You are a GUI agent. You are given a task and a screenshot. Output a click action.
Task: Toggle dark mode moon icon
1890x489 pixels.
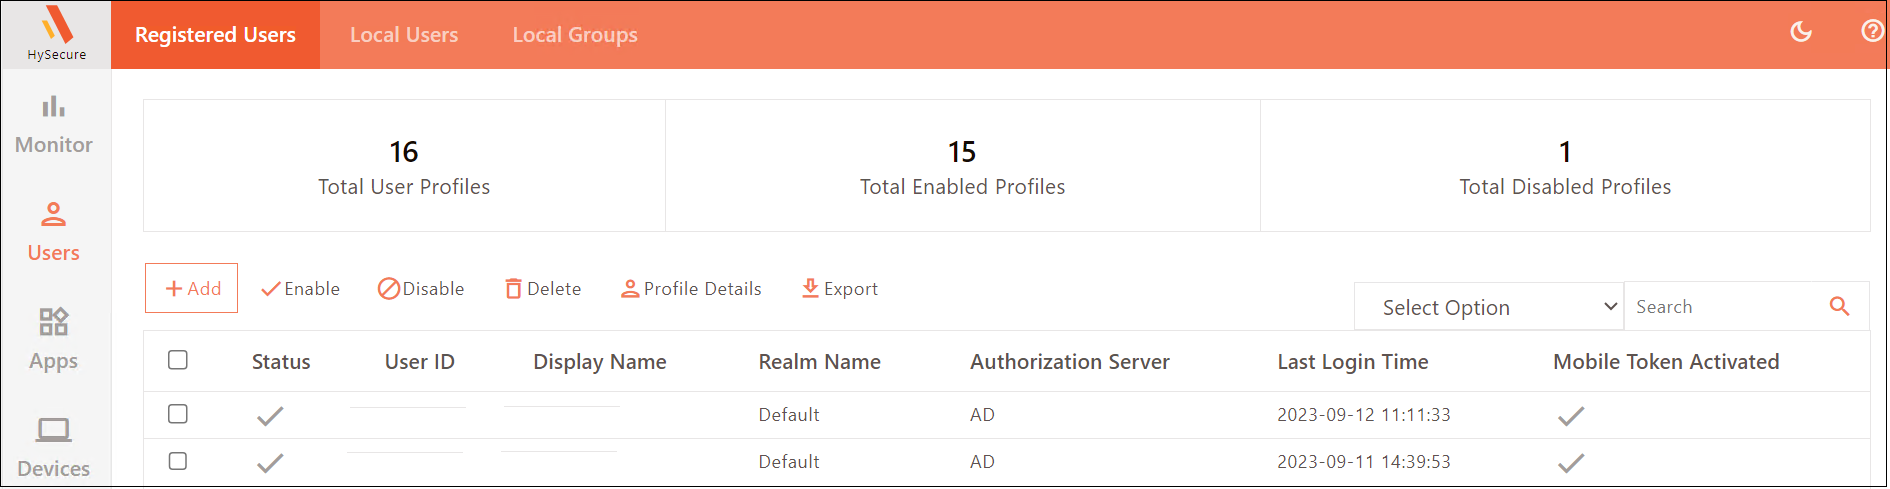click(1800, 32)
